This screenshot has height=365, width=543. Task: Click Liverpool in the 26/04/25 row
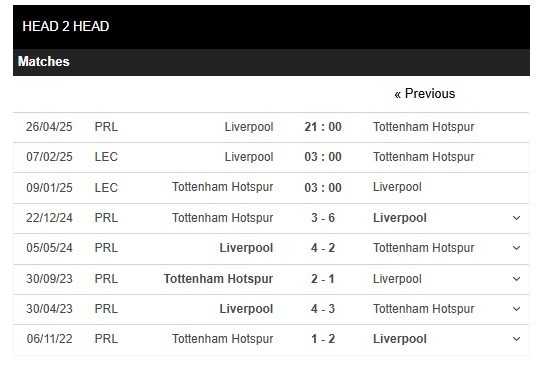point(249,127)
